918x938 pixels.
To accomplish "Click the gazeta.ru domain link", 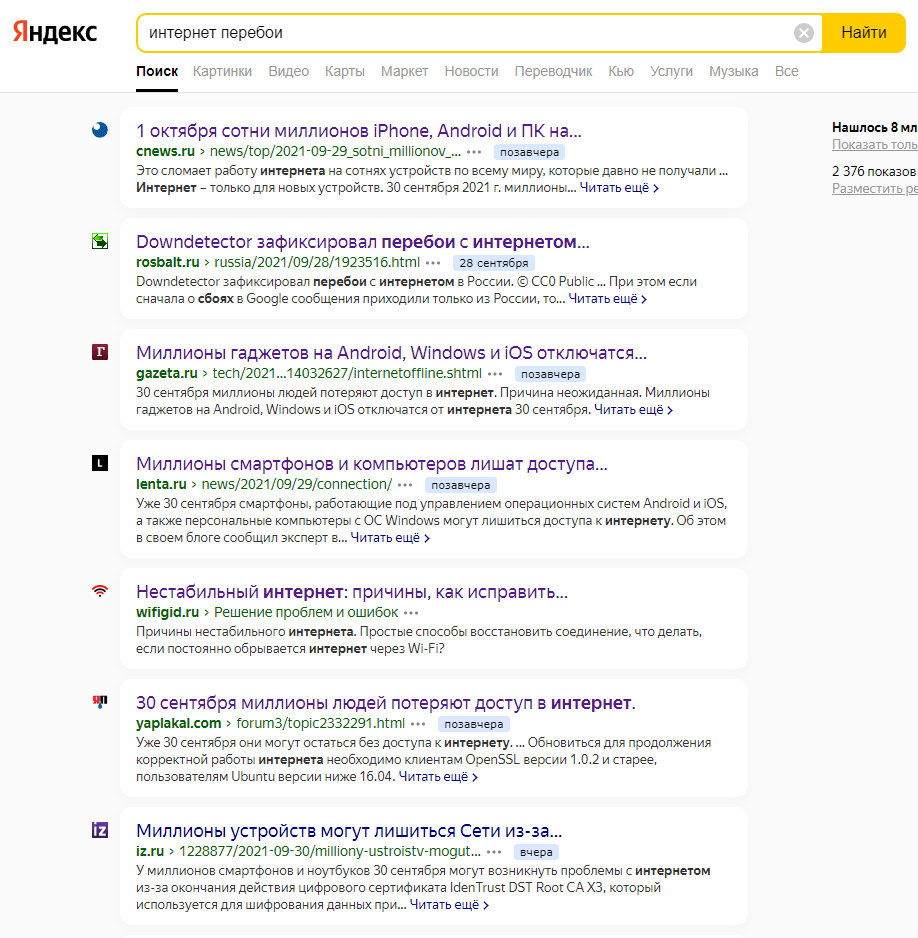I will (x=166, y=373).
